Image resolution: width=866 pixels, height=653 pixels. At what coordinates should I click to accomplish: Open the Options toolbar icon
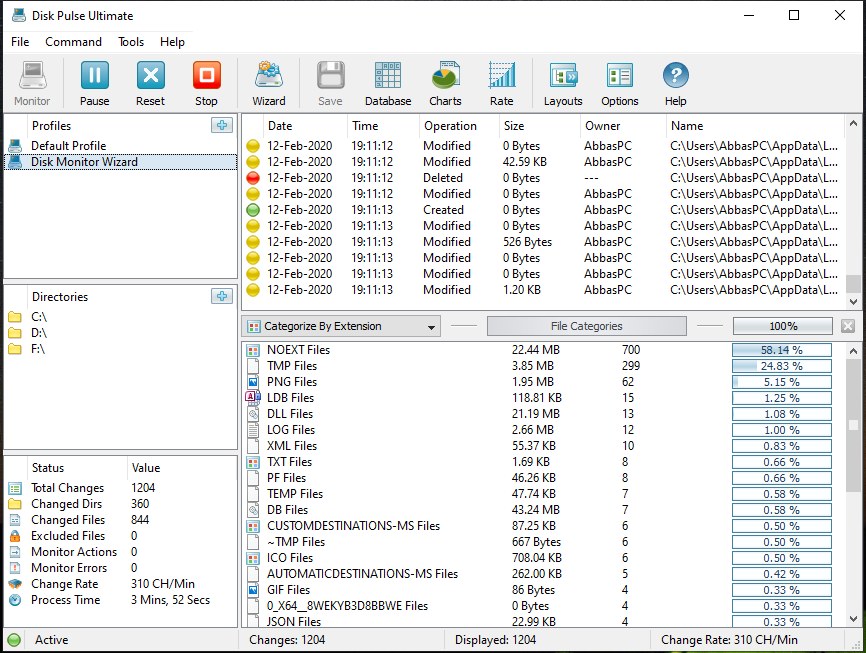click(x=620, y=76)
